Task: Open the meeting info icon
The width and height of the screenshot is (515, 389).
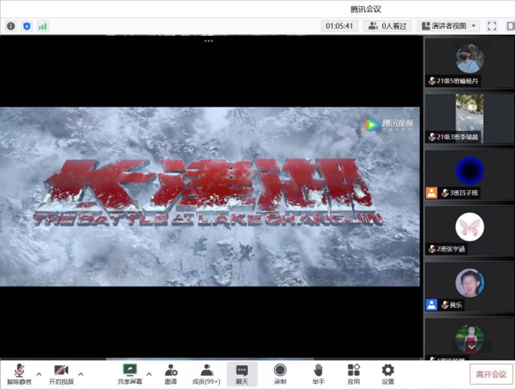Action: [11, 26]
